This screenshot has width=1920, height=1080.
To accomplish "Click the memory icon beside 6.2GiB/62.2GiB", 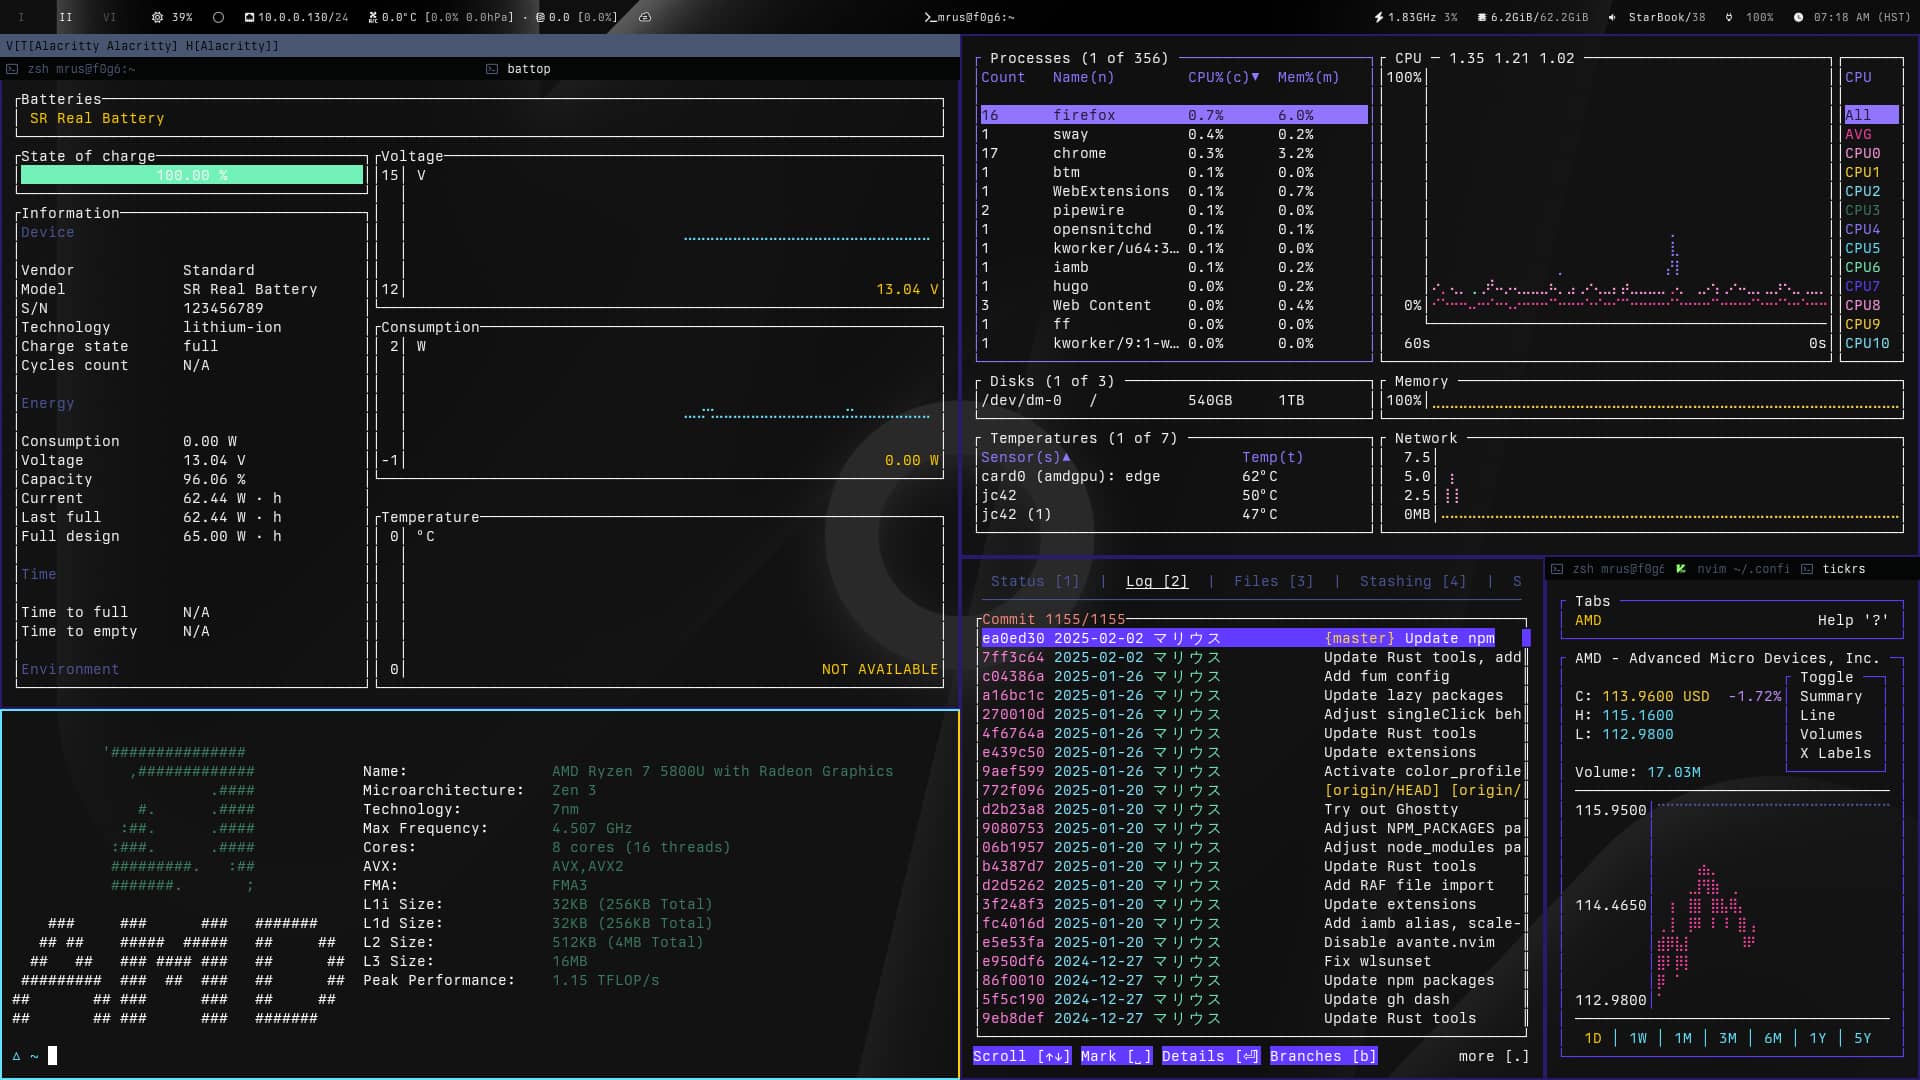I will pos(1482,17).
